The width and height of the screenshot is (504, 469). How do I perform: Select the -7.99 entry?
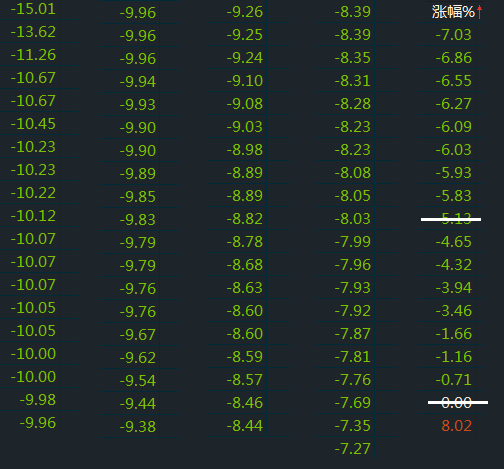coord(353,242)
